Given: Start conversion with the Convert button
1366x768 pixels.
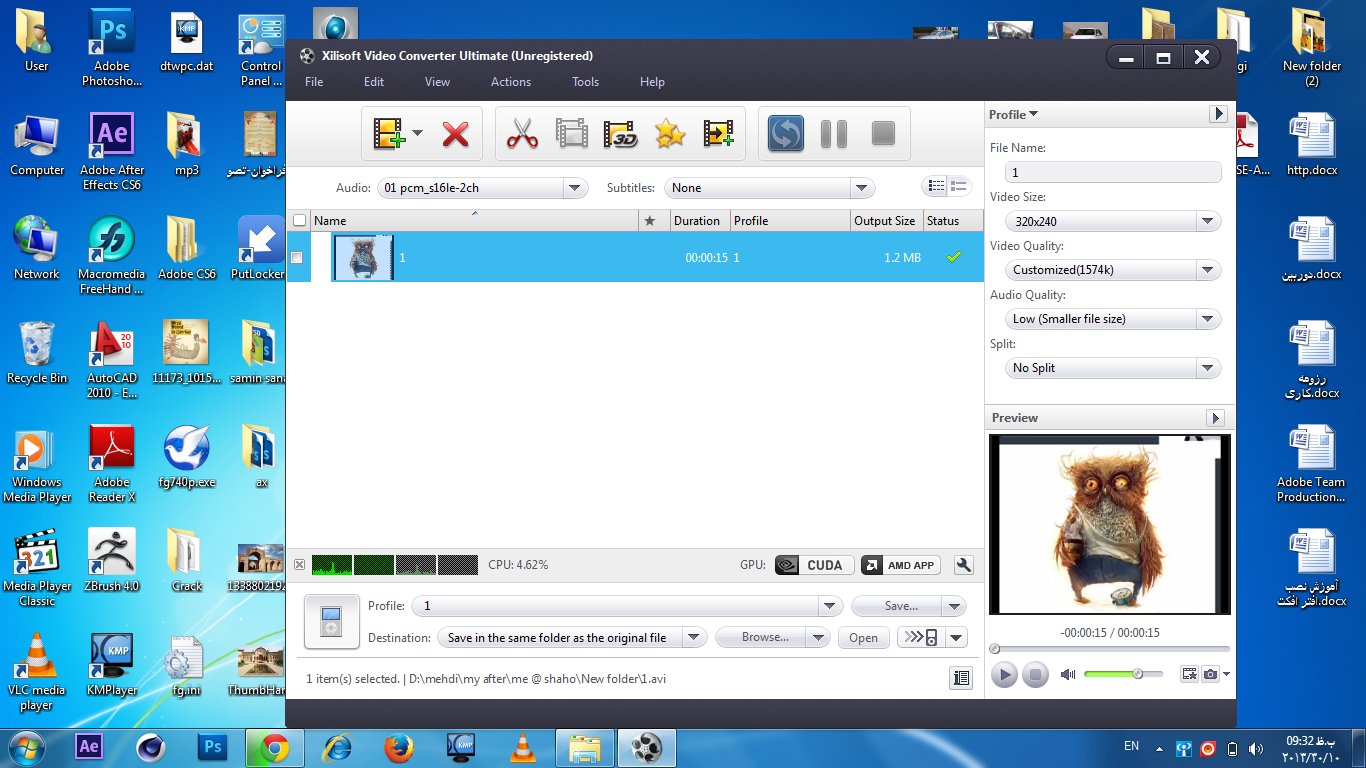Looking at the screenshot, I should coord(785,133).
